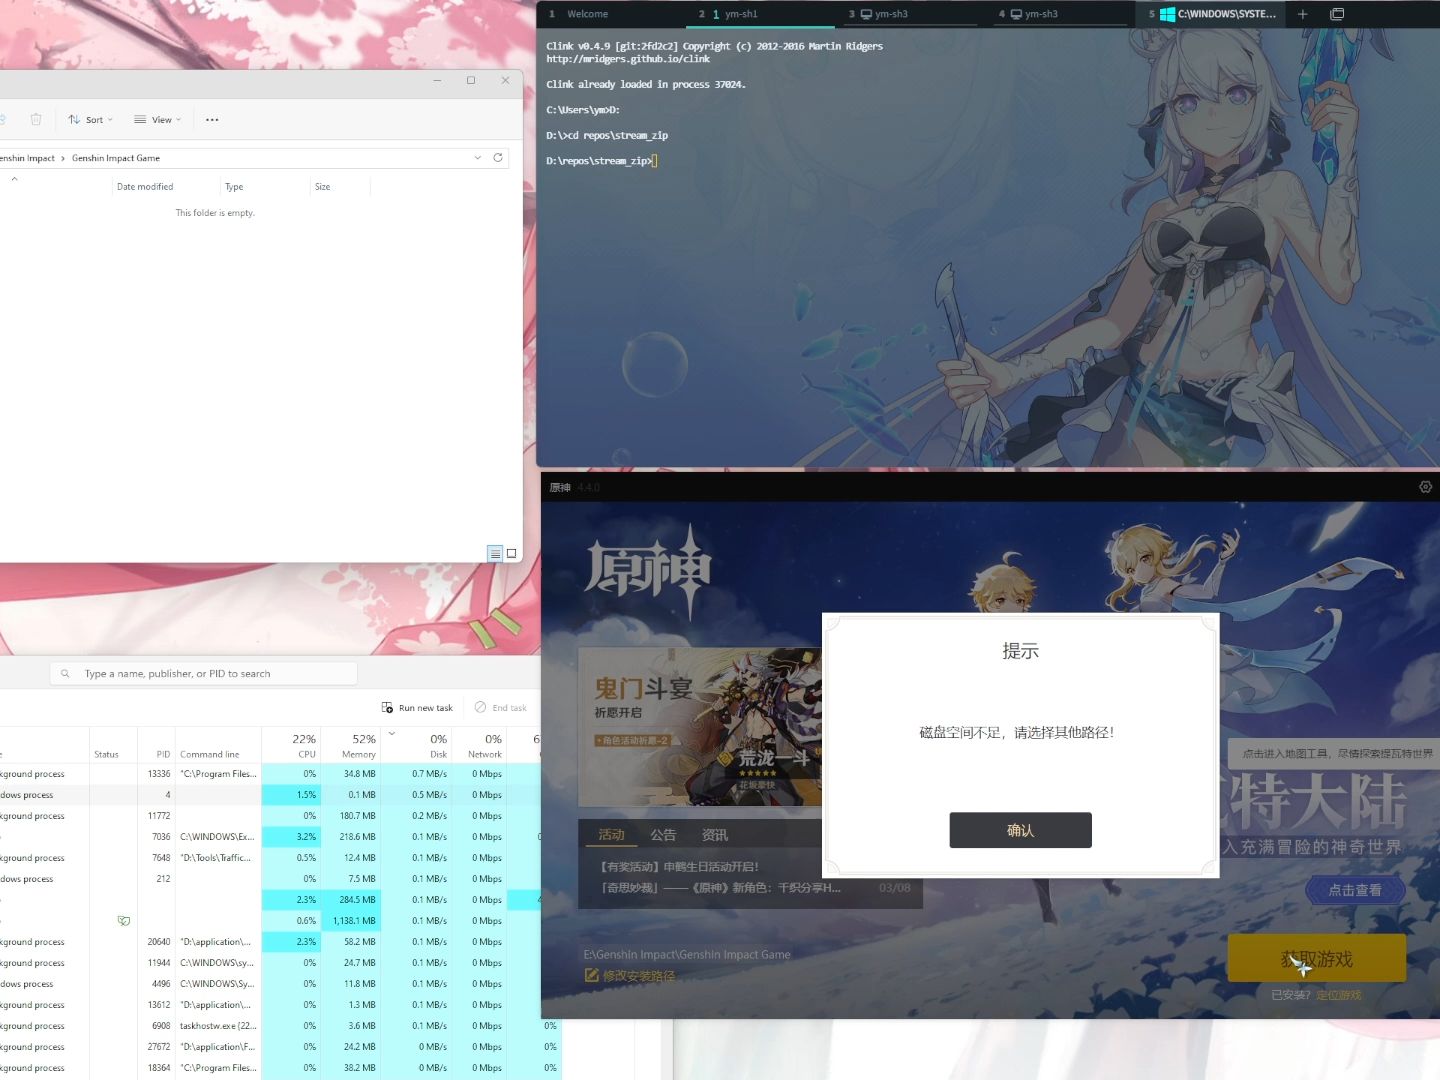Click the Date modified column header
Screen dimensions: 1440x1080
(x=145, y=187)
